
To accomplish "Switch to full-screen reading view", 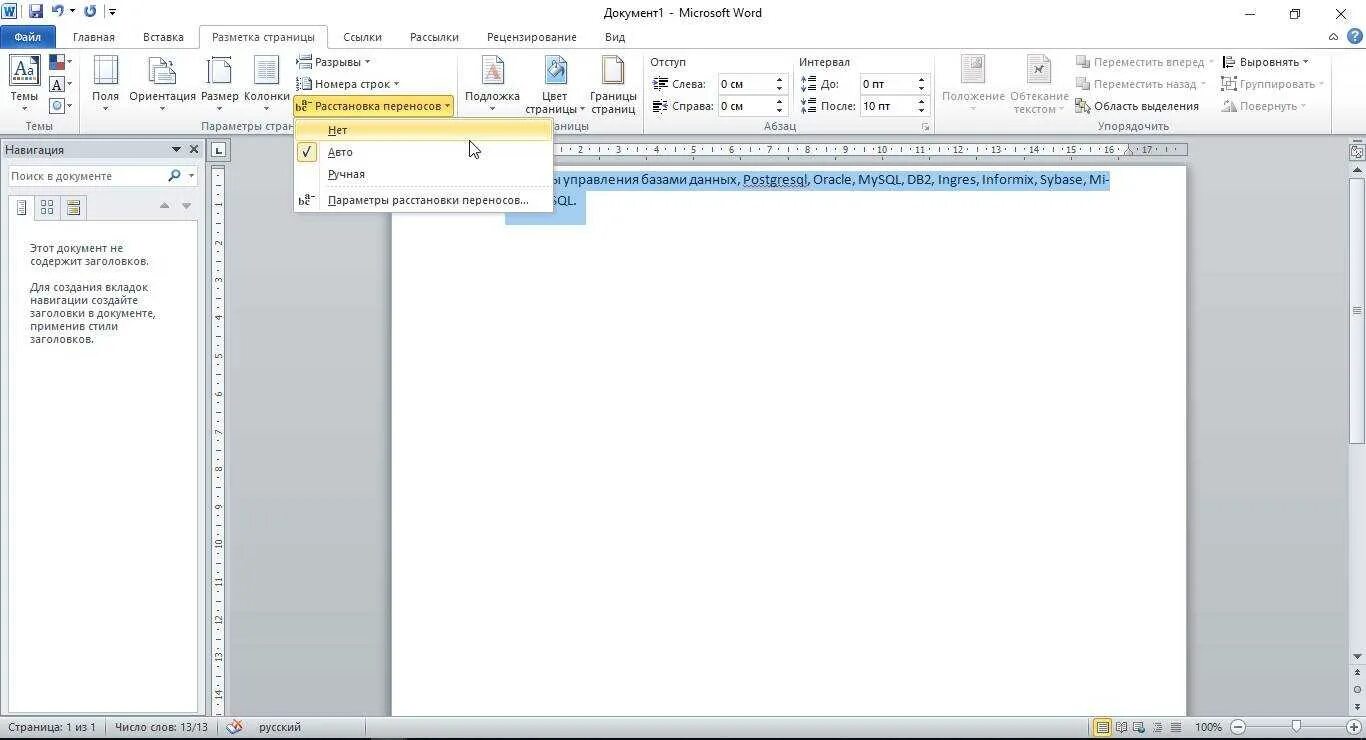I will (1121, 727).
